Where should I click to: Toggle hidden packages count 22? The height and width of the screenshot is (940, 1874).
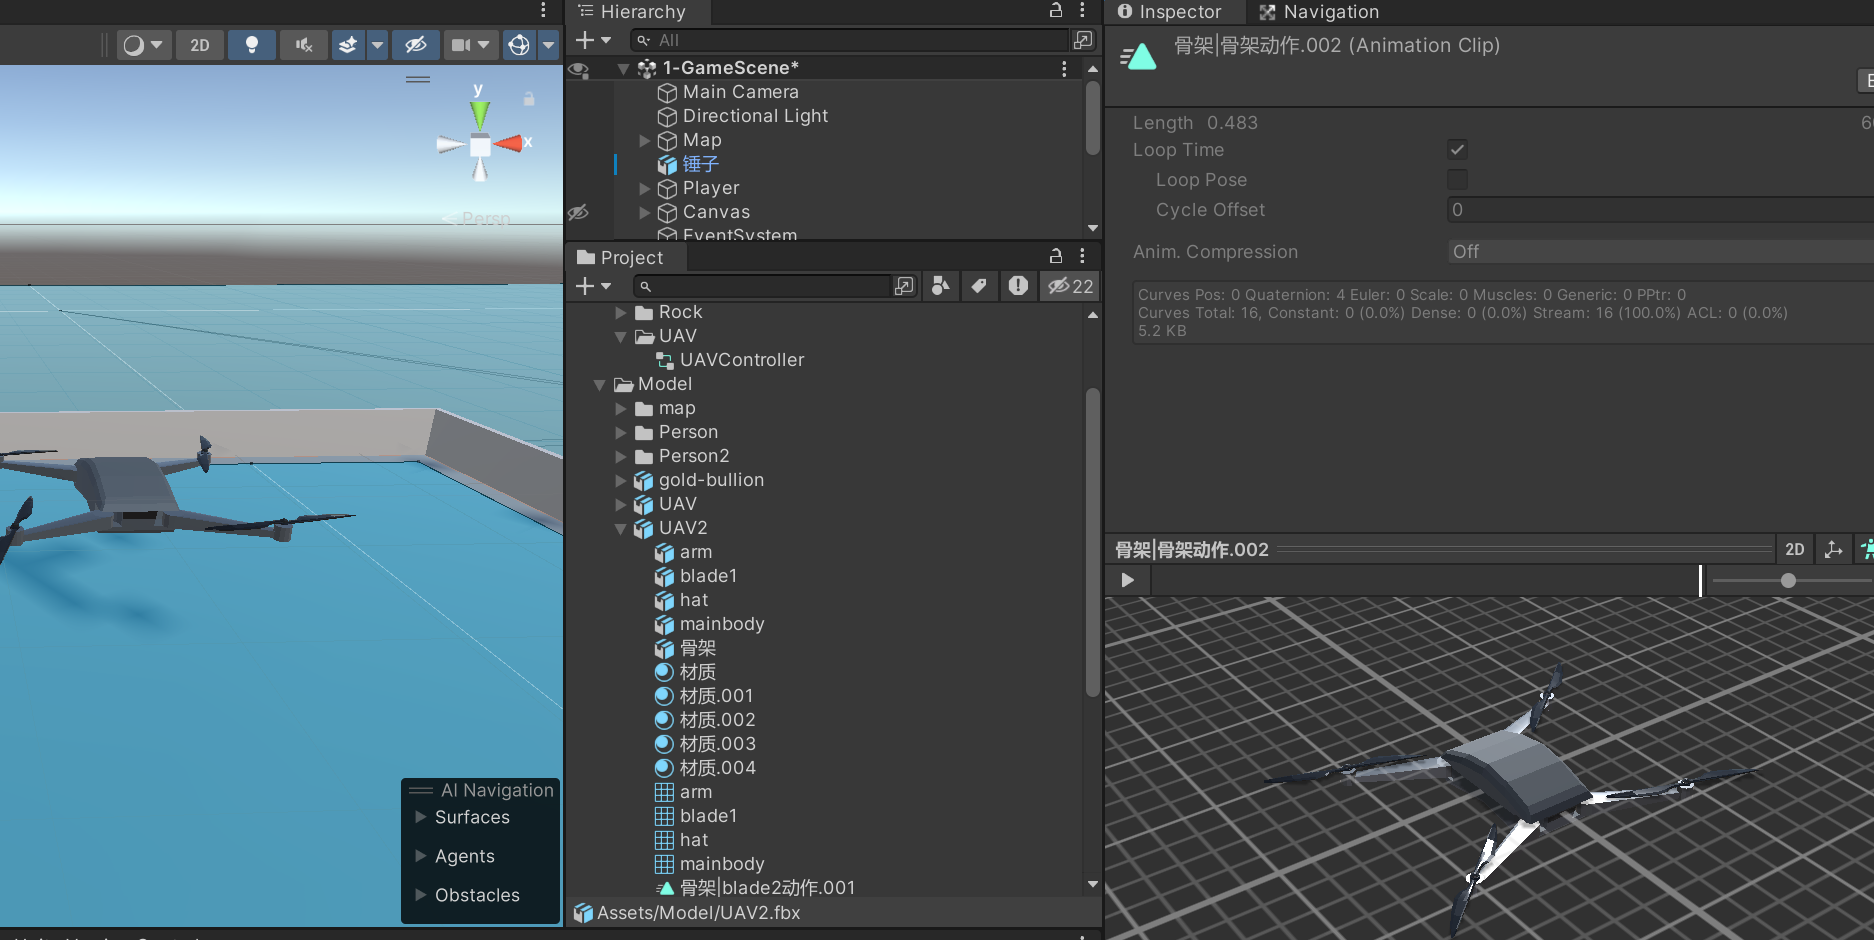(x=1070, y=286)
